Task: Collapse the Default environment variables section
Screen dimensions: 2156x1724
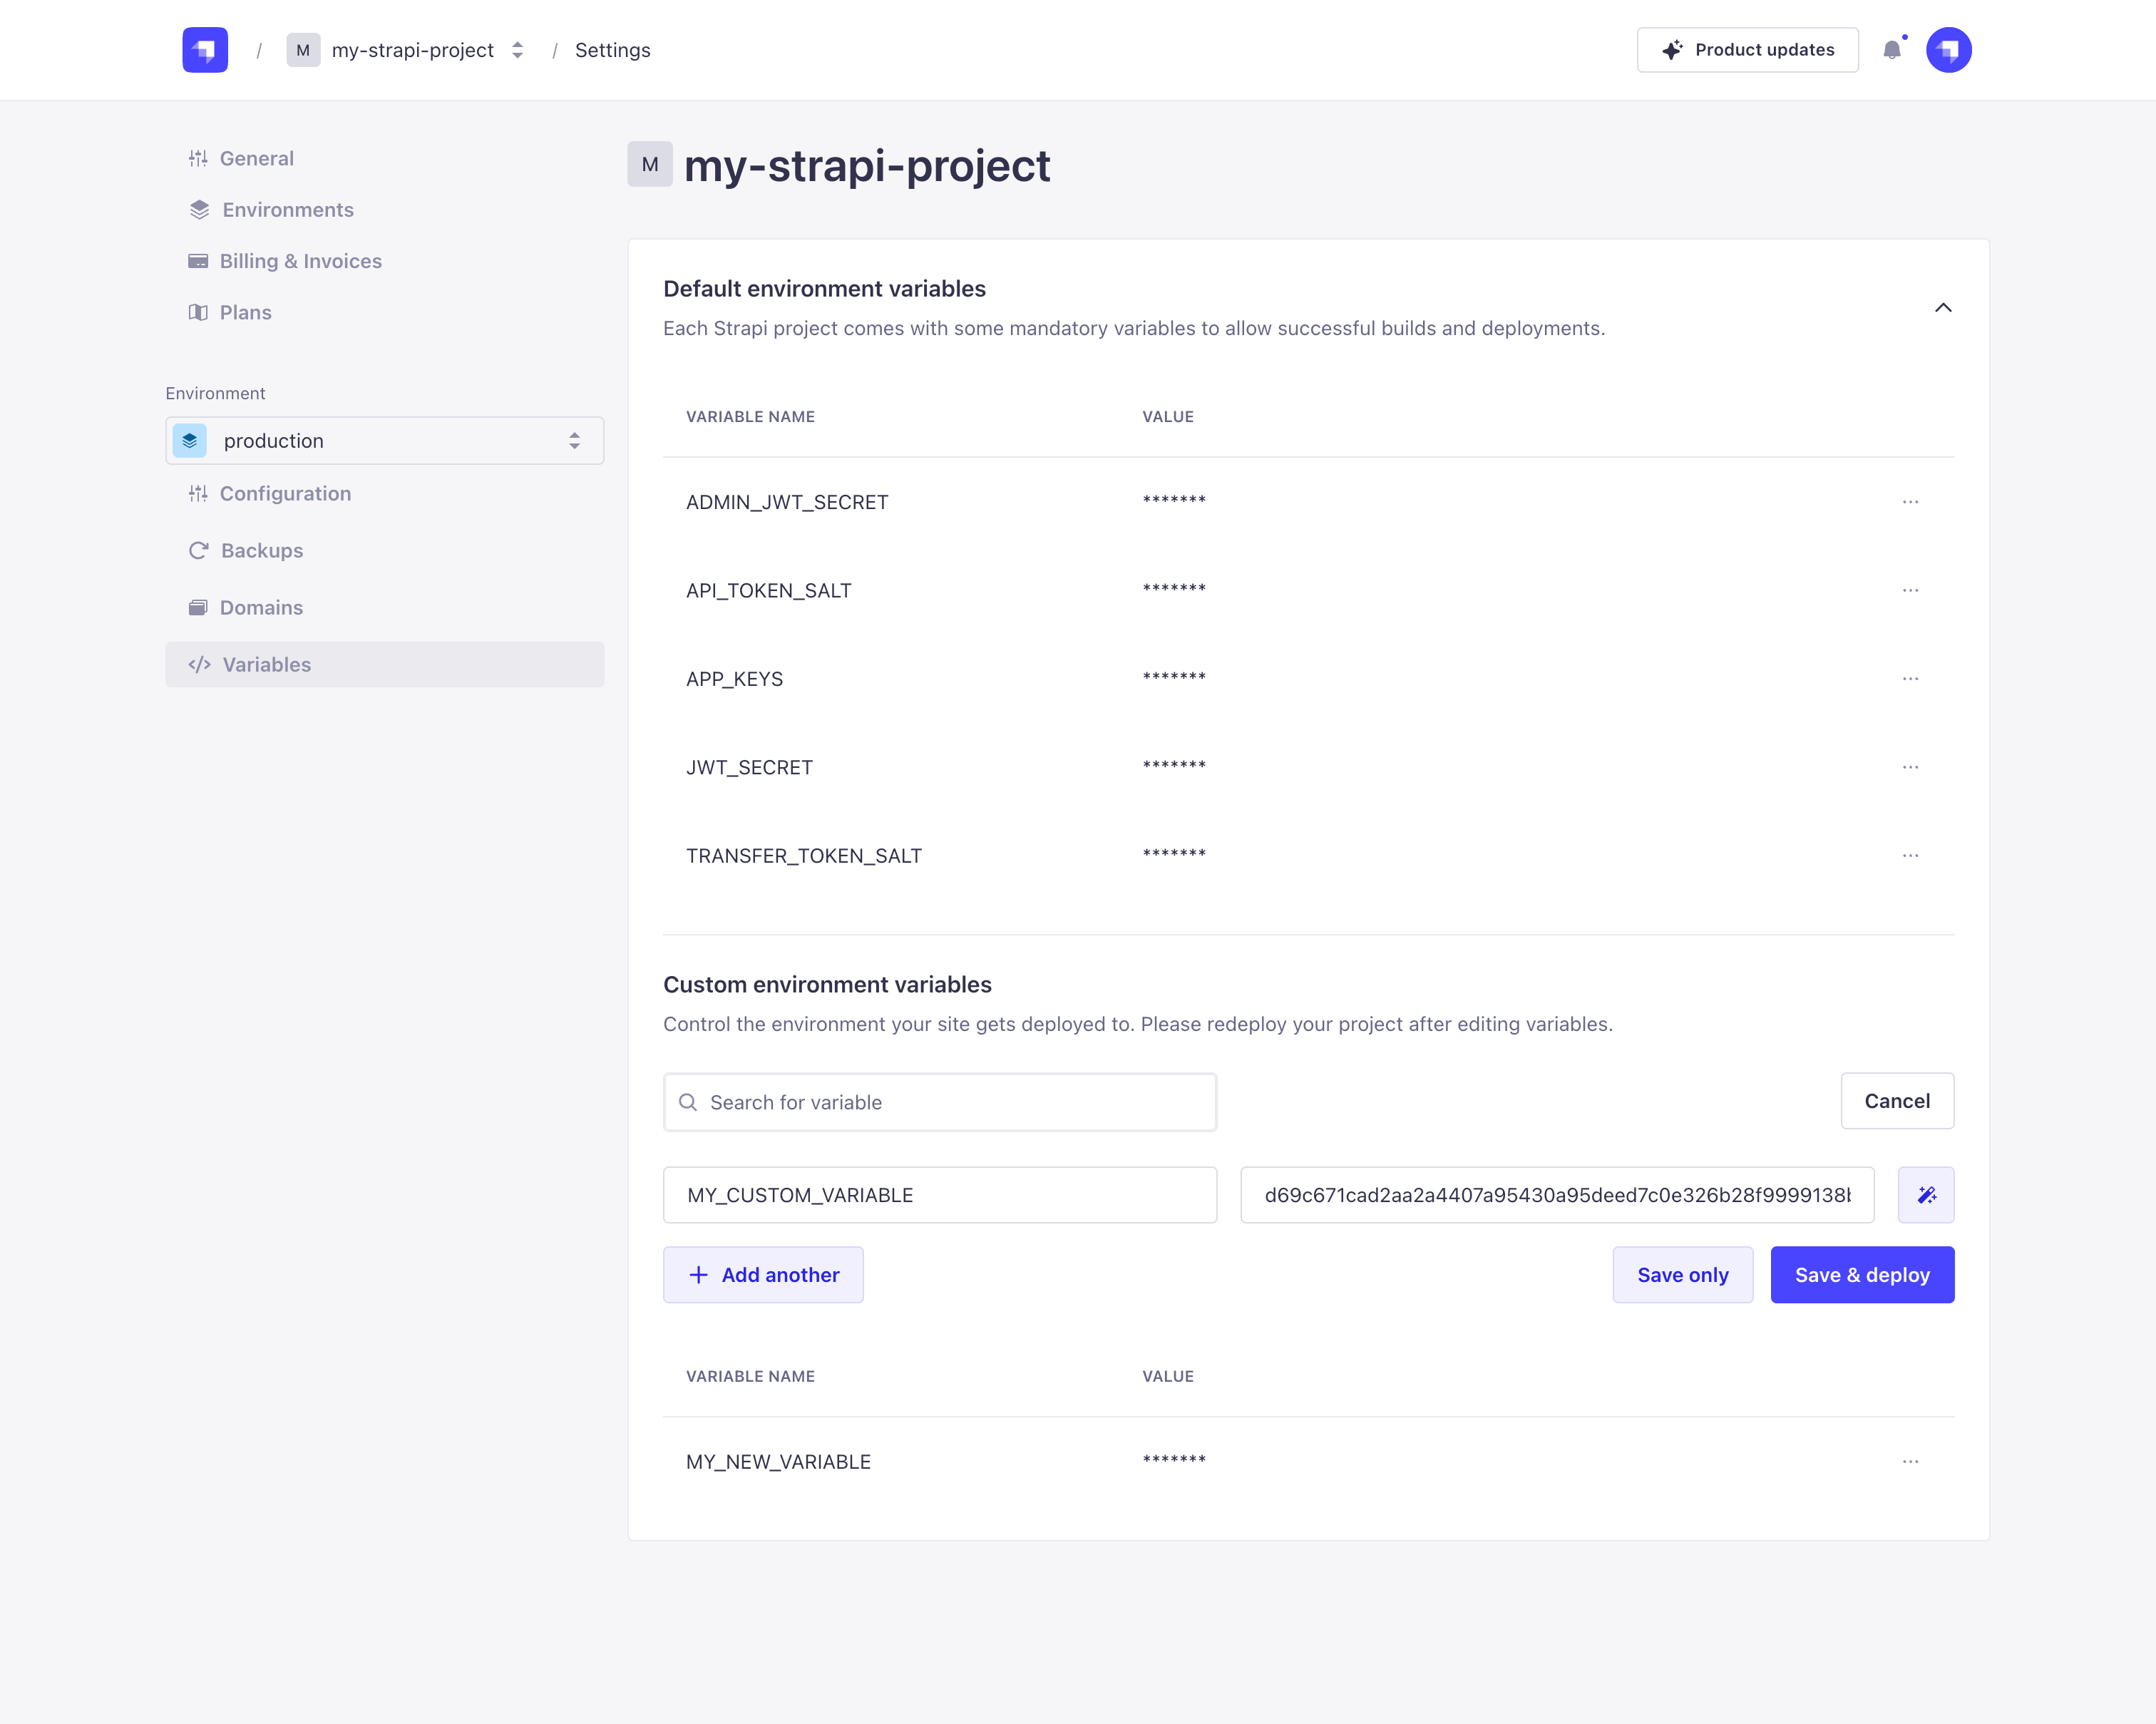Action: tap(1942, 307)
